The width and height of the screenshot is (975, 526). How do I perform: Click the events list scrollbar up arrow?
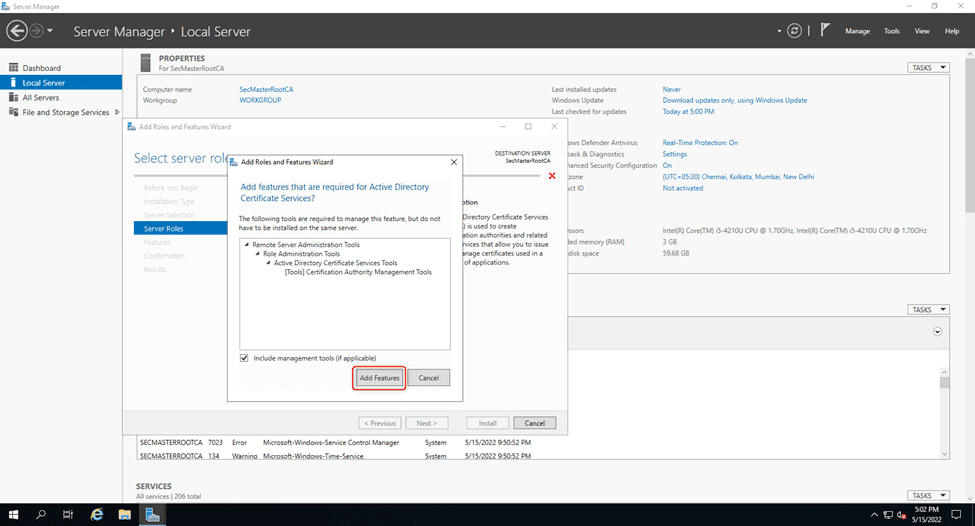[945, 372]
